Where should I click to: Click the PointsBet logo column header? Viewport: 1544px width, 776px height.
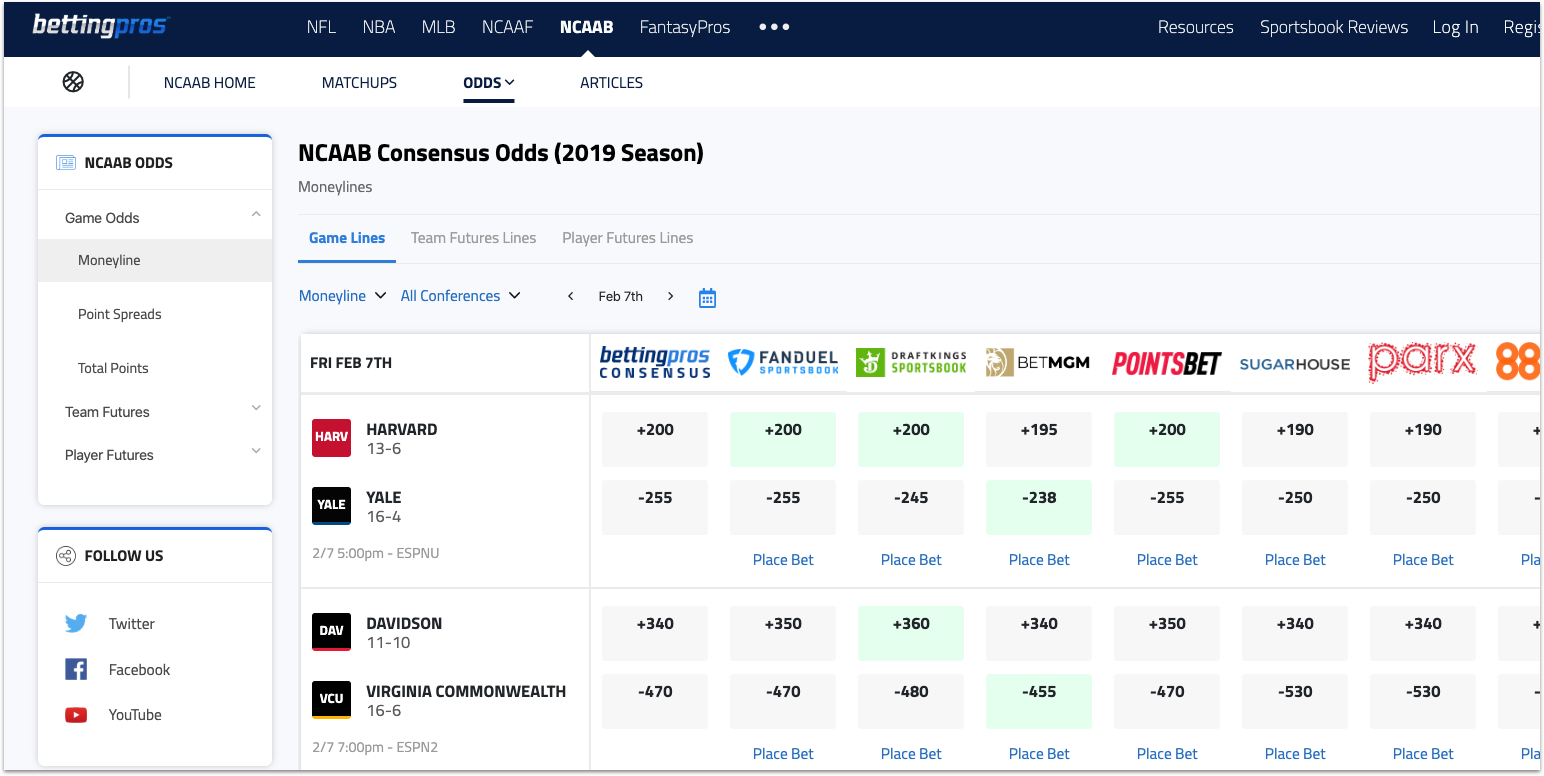[x=1166, y=363]
